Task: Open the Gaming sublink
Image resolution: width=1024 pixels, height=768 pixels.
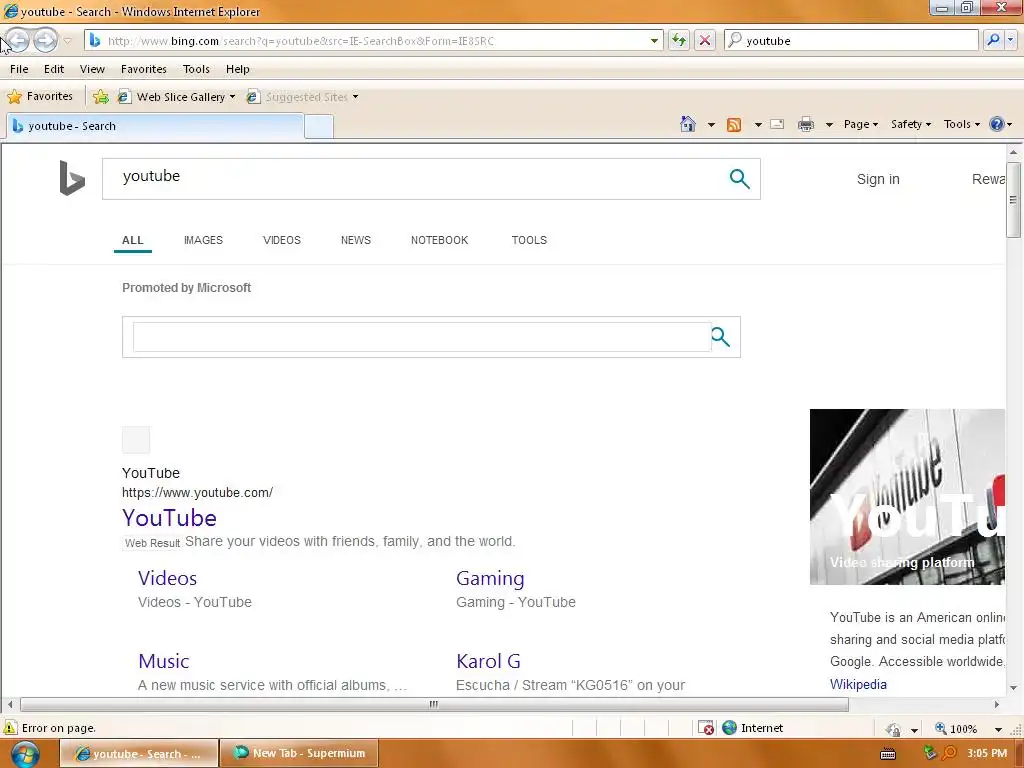Action: click(x=490, y=579)
